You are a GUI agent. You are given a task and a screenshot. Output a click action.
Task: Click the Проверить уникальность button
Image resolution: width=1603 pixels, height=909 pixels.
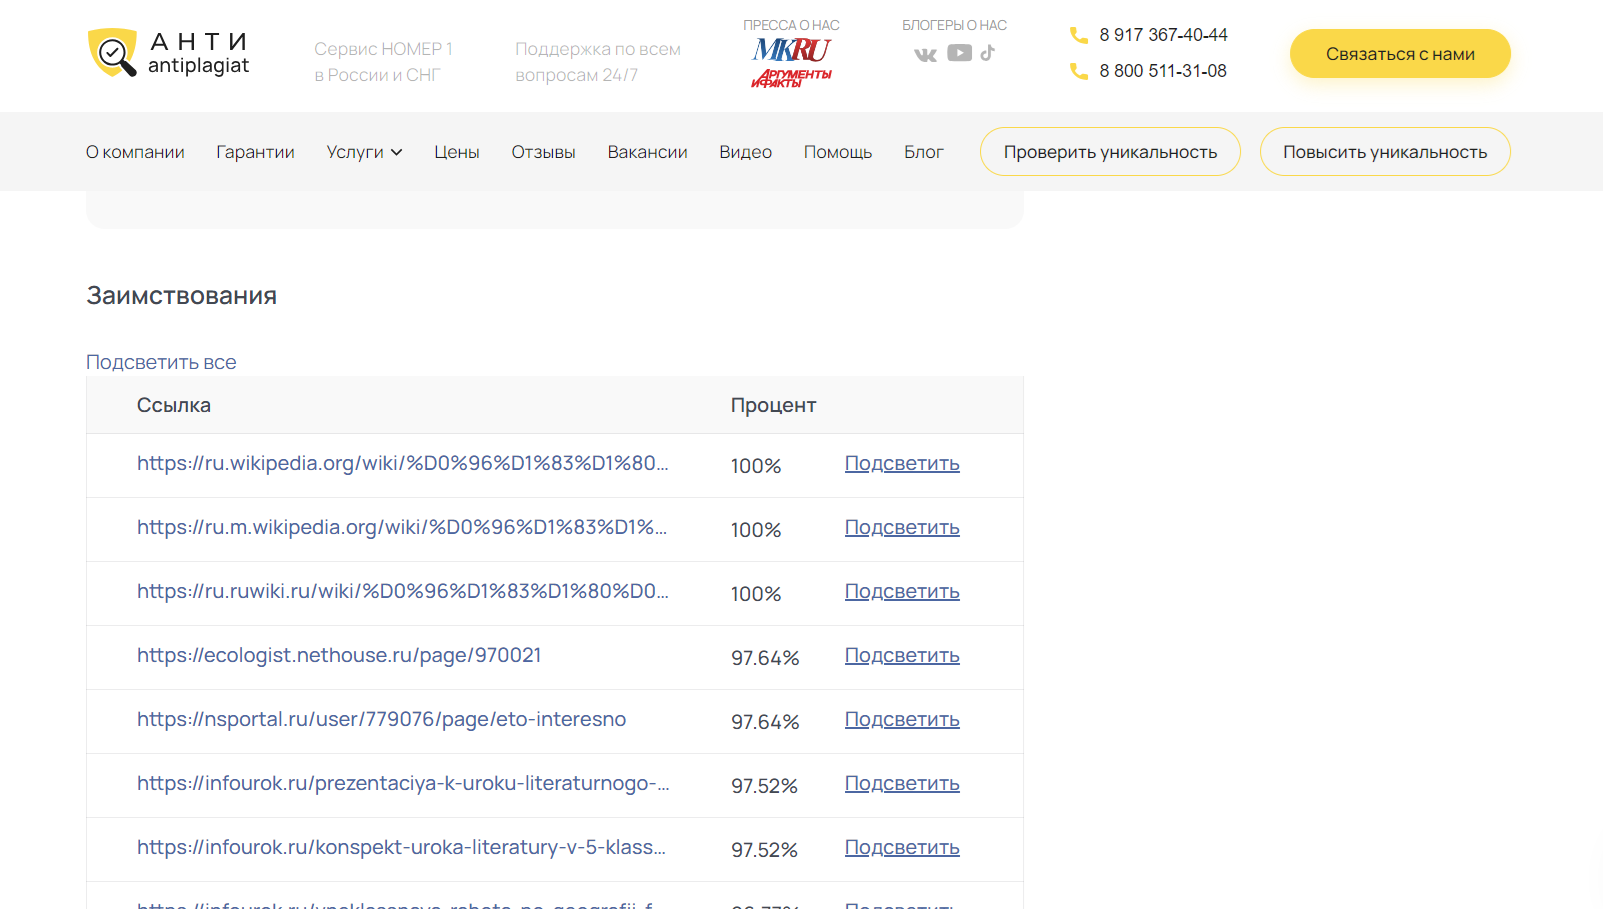click(1110, 152)
